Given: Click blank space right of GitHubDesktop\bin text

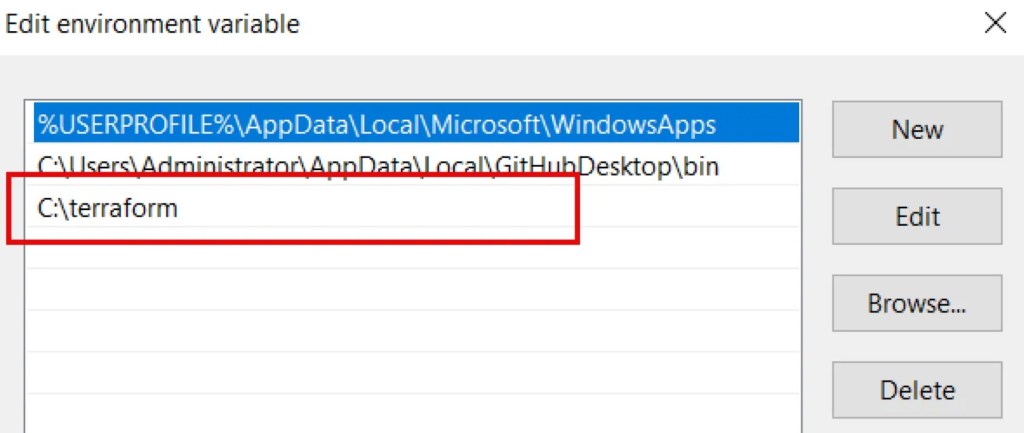Looking at the screenshot, I should pos(760,166).
